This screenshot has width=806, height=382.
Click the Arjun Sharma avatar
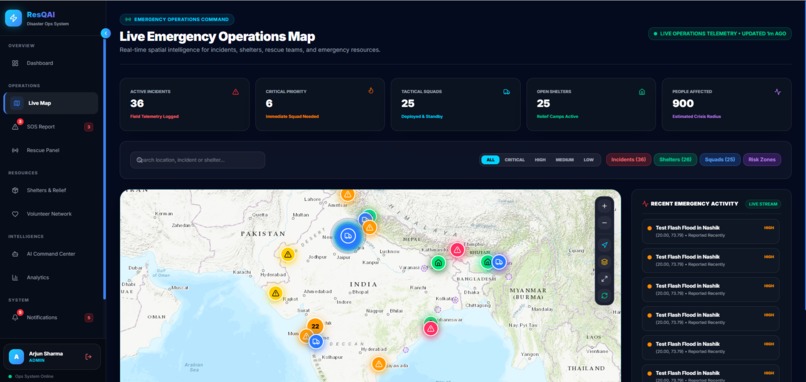tap(16, 356)
